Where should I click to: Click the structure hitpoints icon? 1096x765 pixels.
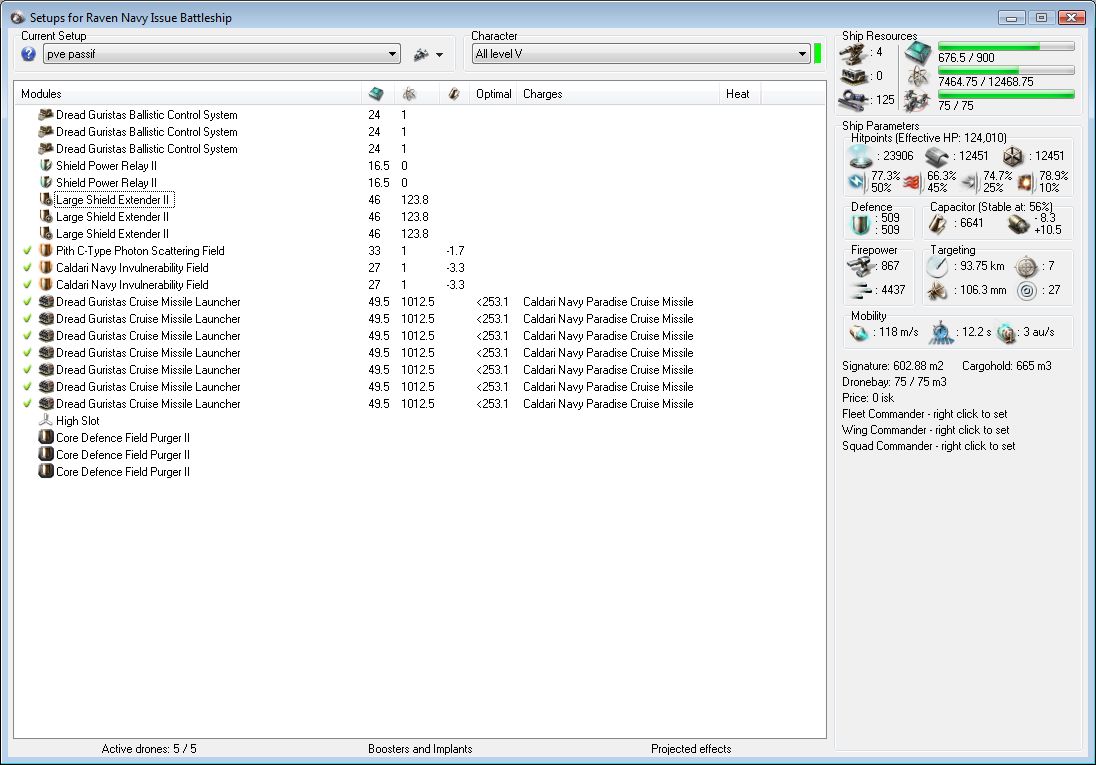[x=1013, y=157]
